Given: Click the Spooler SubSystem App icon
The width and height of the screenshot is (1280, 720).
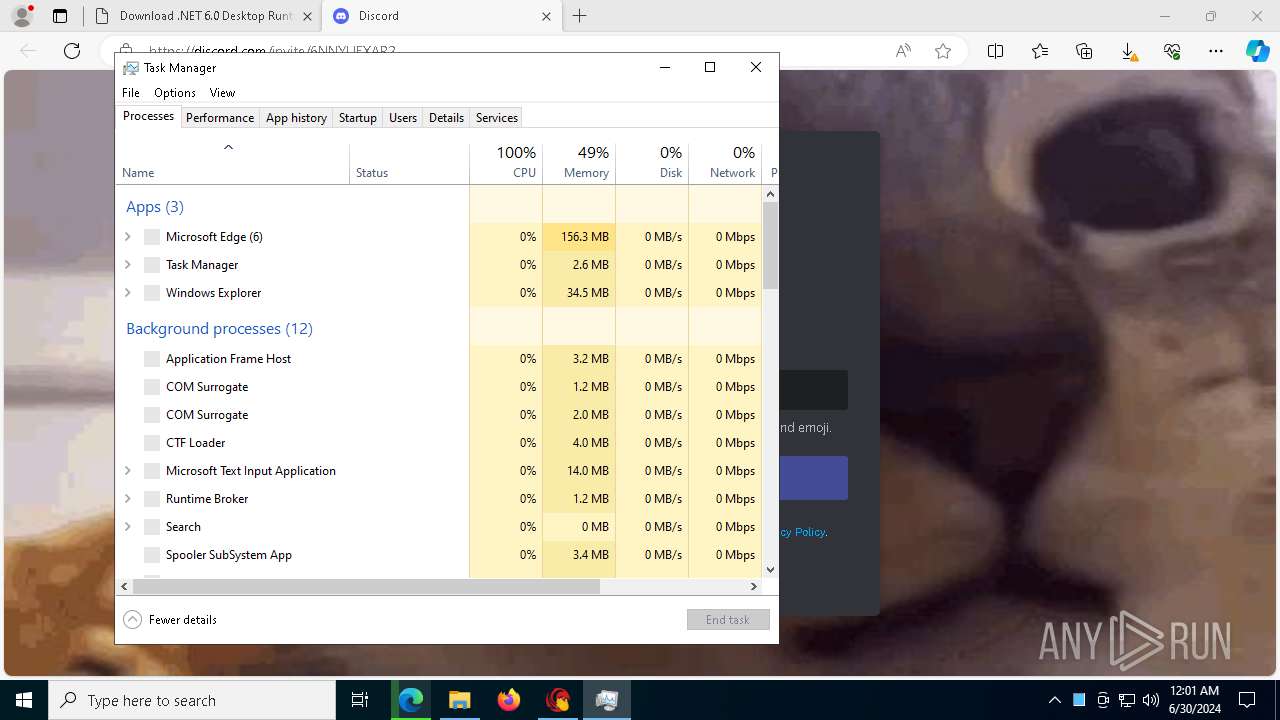Looking at the screenshot, I should click(152, 555).
